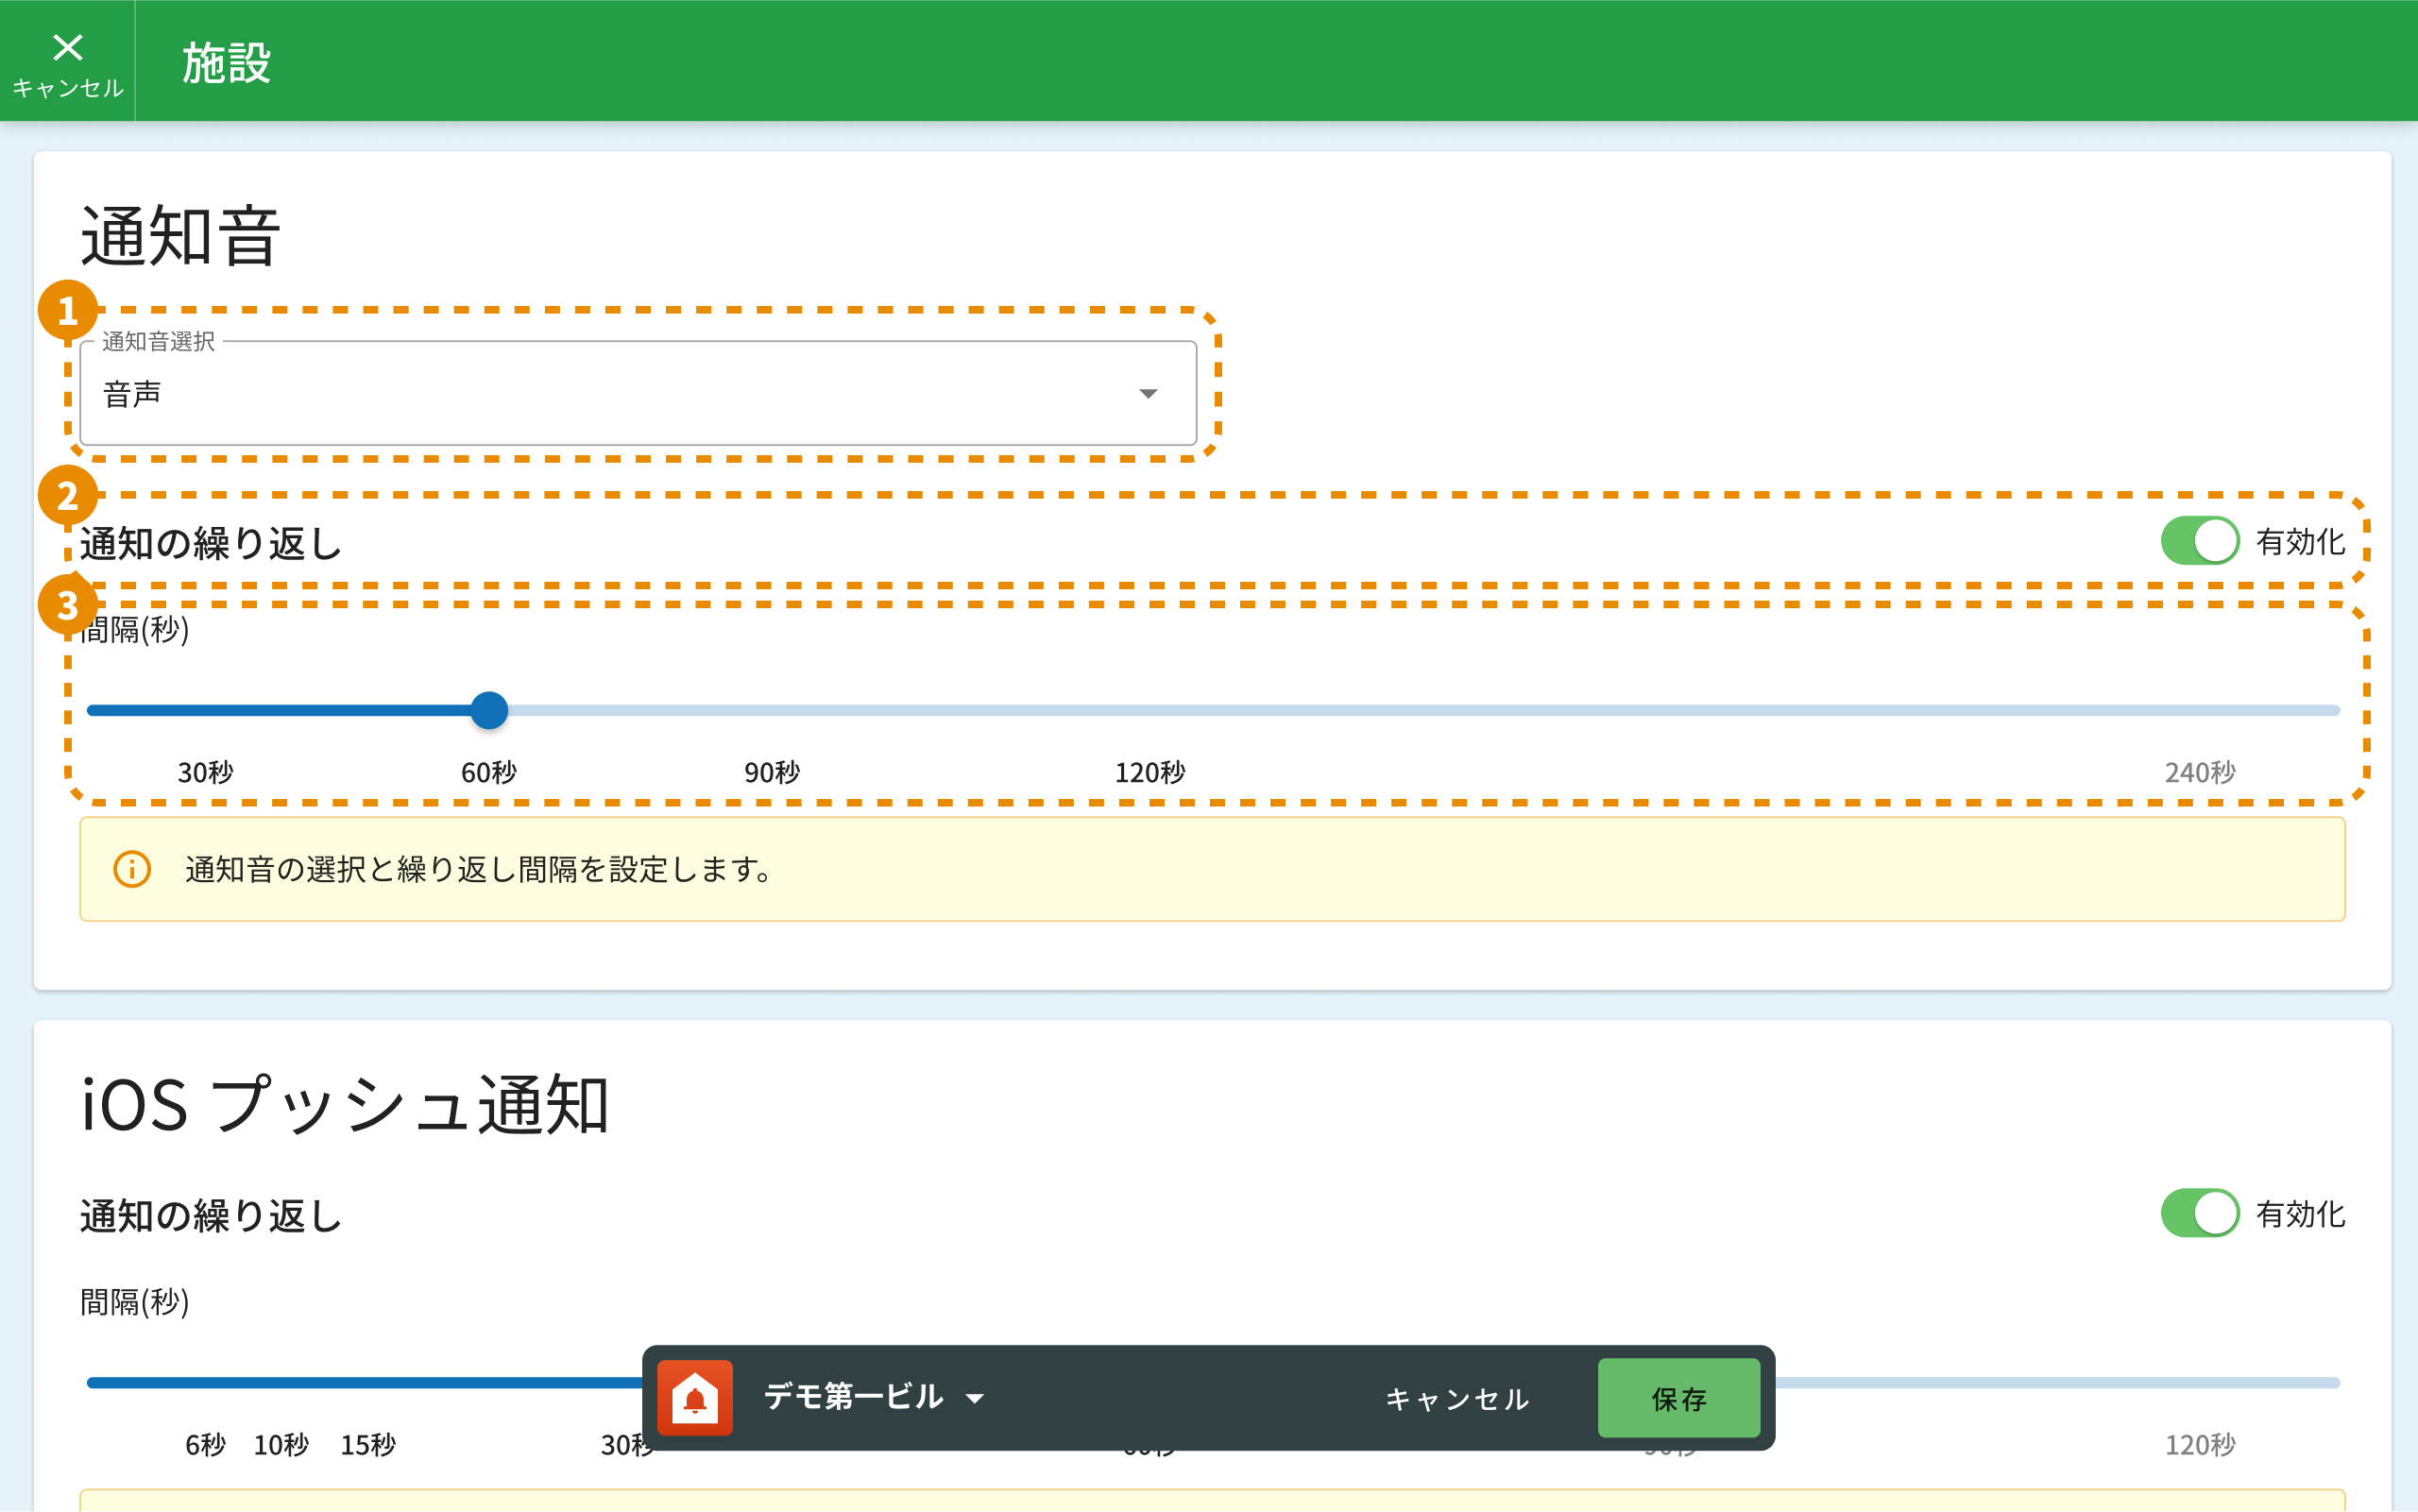Click the red bell house app icon

(695, 1397)
